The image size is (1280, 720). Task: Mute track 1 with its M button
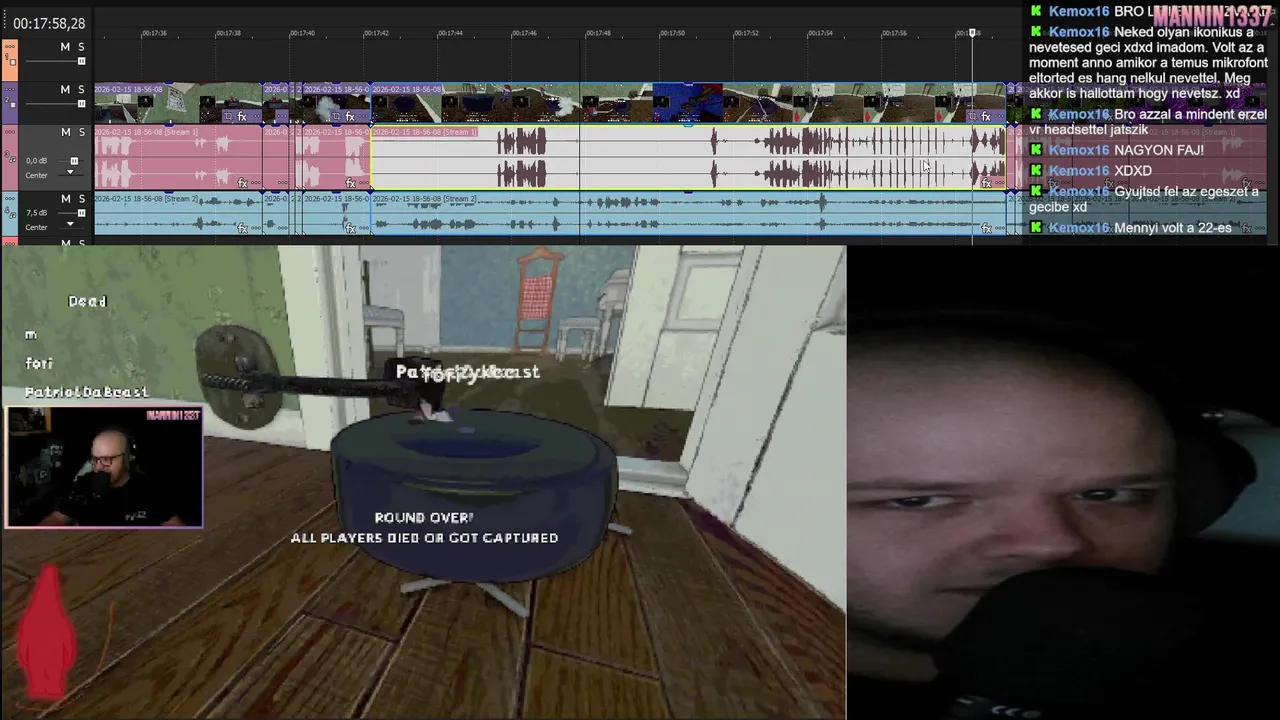pyautogui.click(x=65, y=47)
